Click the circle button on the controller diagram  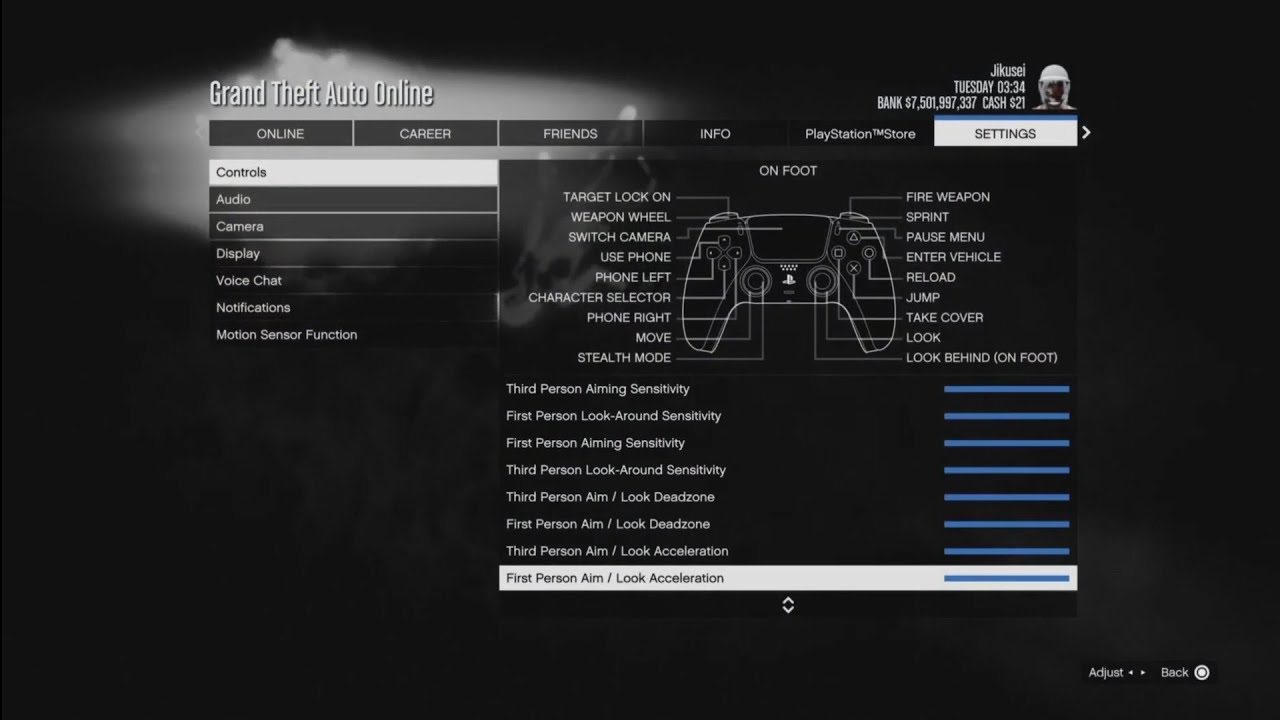click(869, 253)
